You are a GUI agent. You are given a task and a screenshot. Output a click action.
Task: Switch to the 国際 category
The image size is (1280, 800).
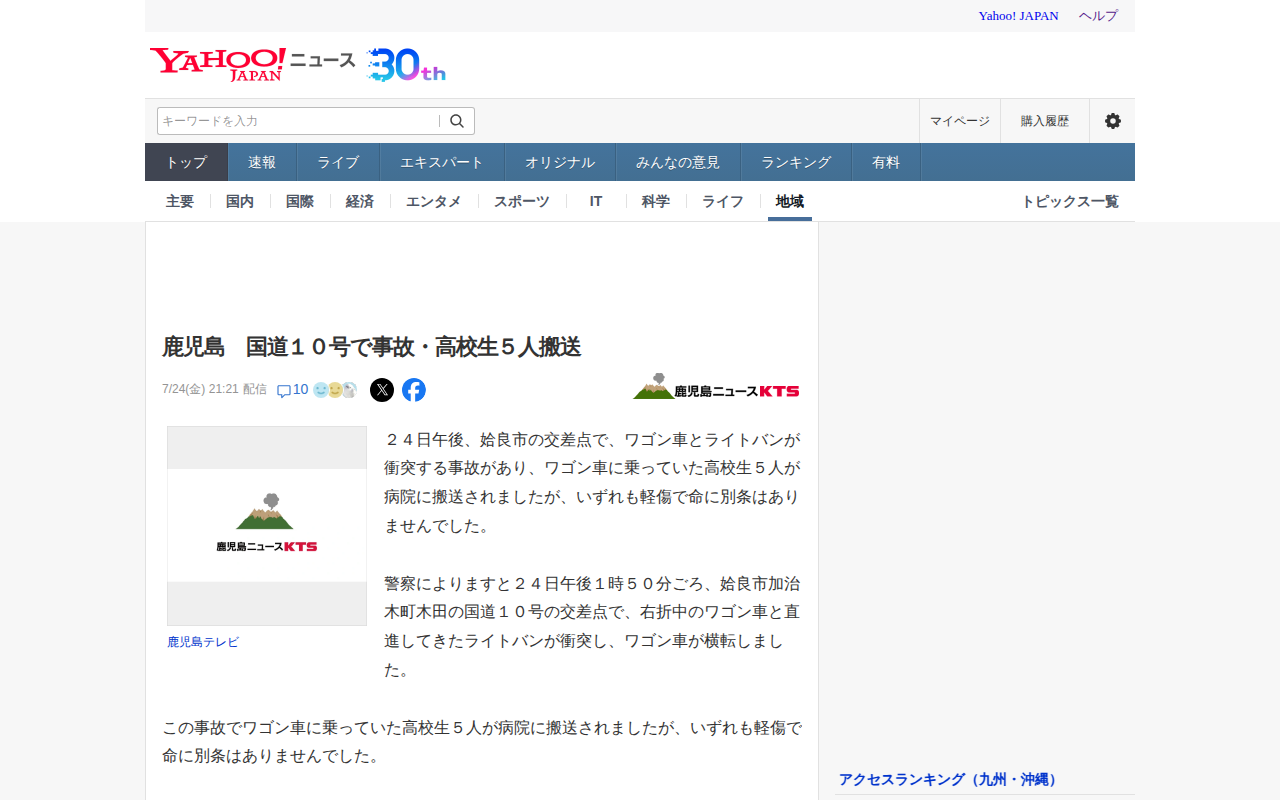point(300,201)
